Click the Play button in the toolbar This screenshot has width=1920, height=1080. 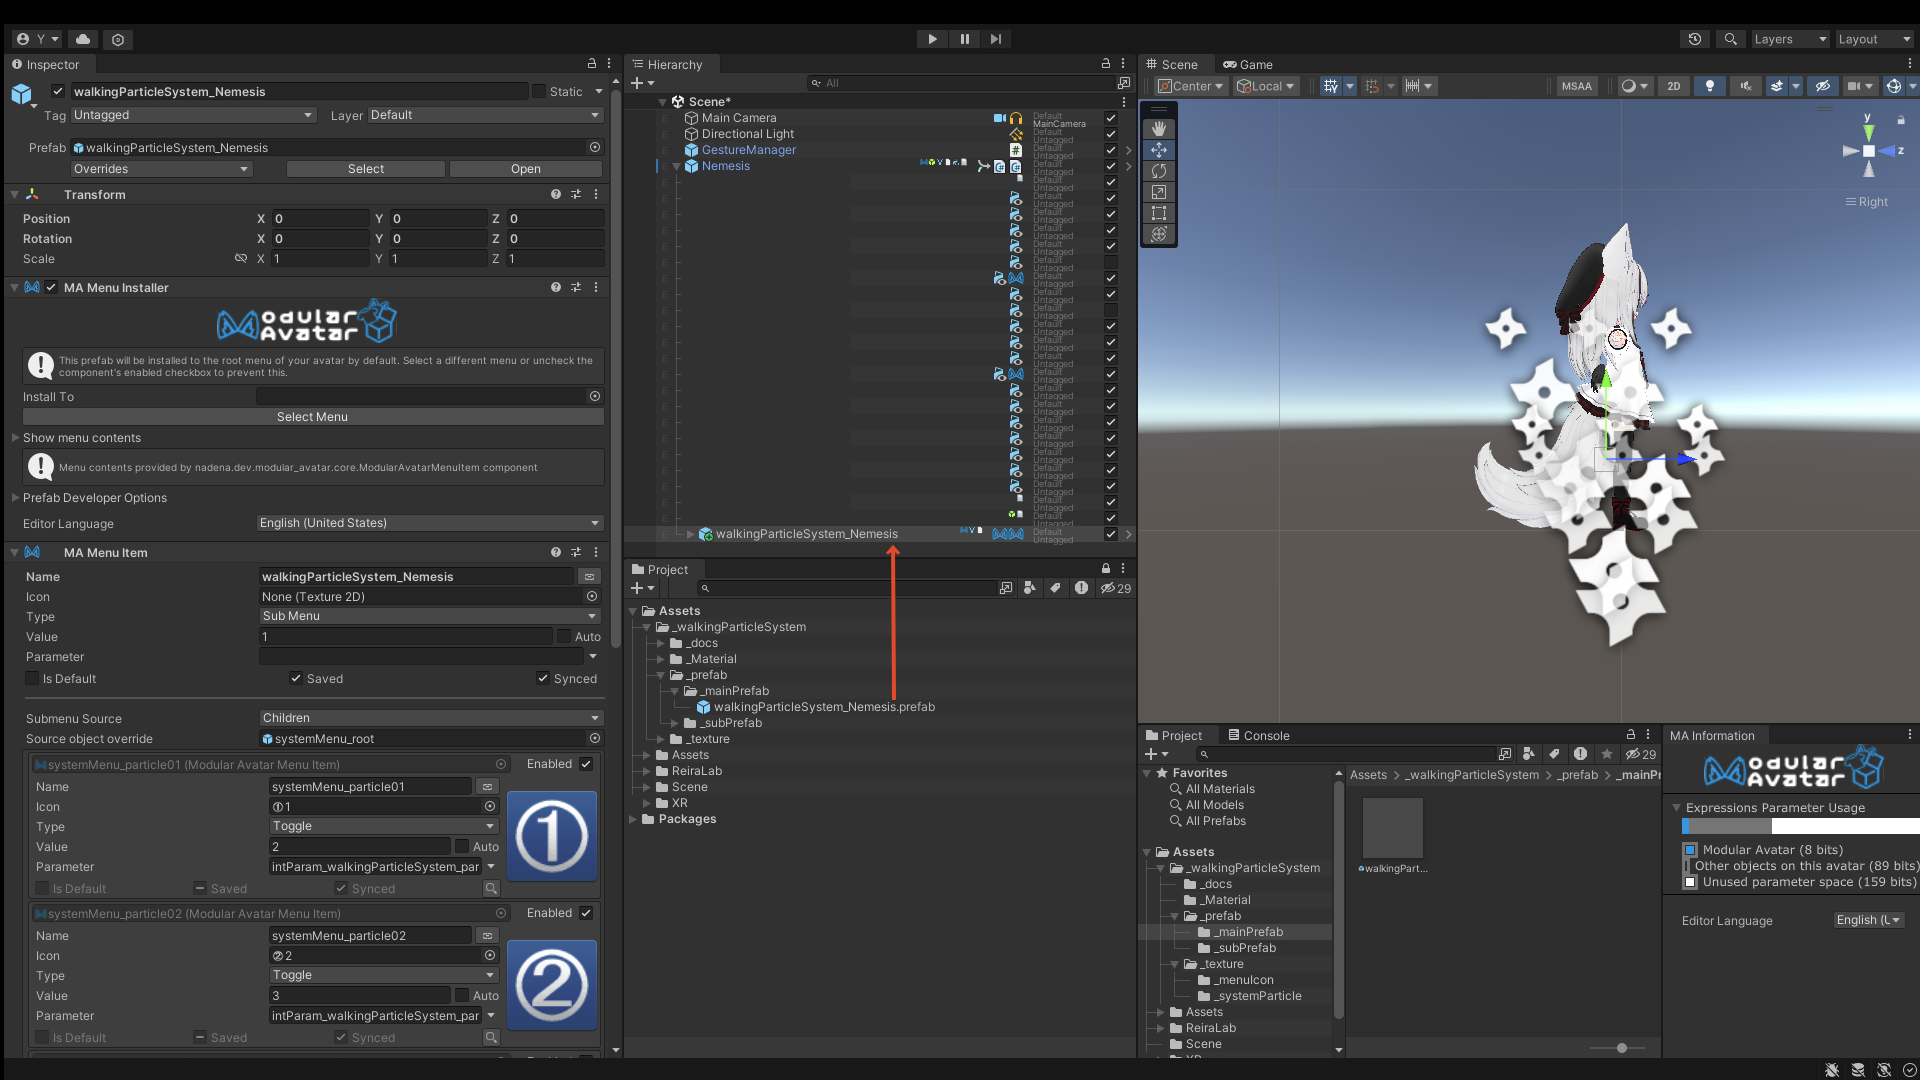932,39
